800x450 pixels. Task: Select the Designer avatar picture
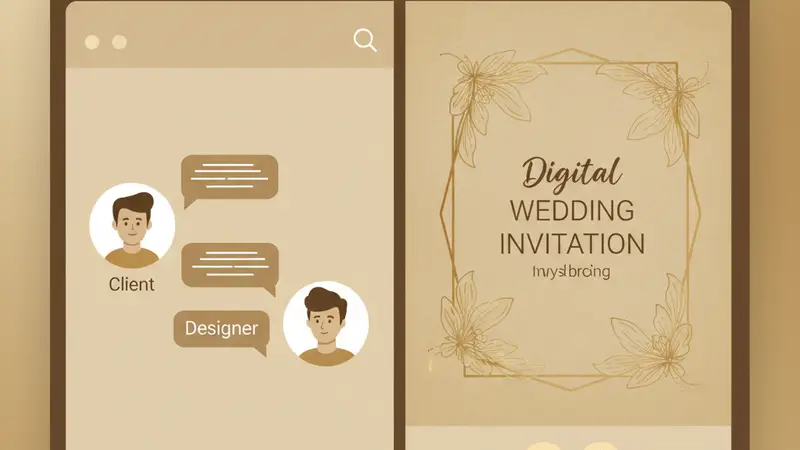326,323
